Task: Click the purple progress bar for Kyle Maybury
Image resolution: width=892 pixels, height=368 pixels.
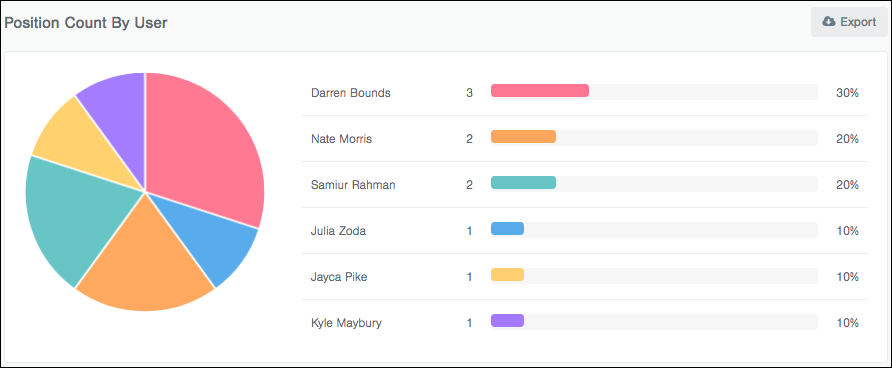Action: click(x=507, y=321)
